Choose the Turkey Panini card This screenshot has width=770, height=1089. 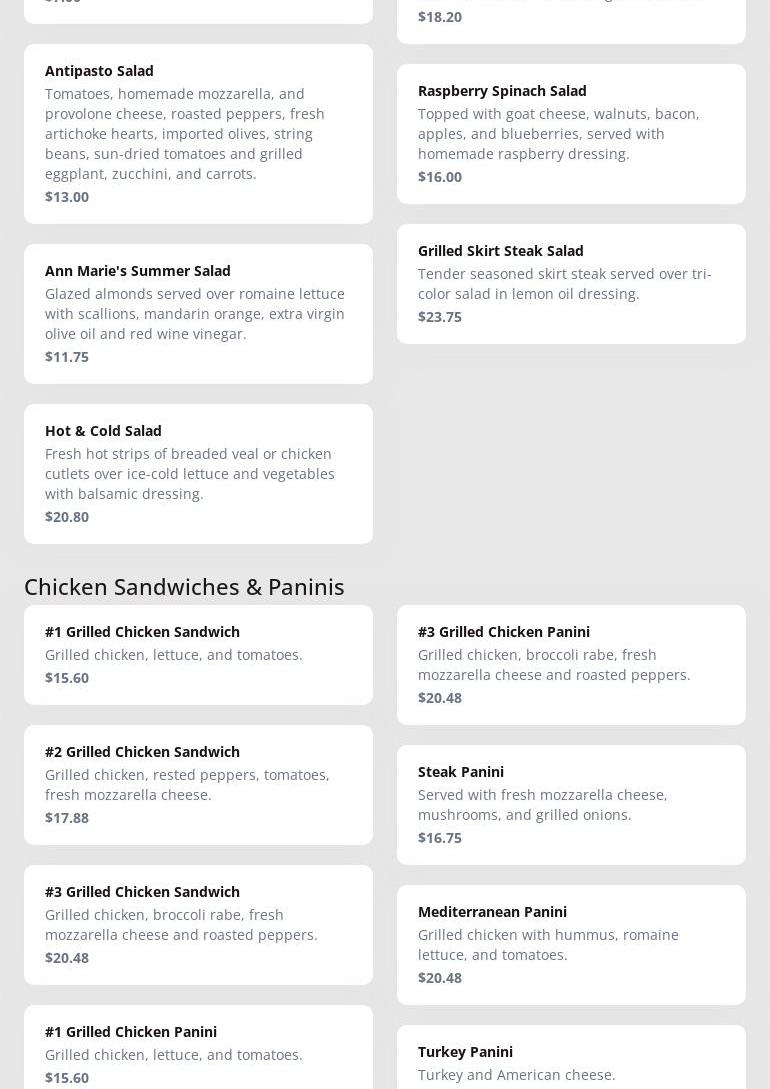(571, 1060)
